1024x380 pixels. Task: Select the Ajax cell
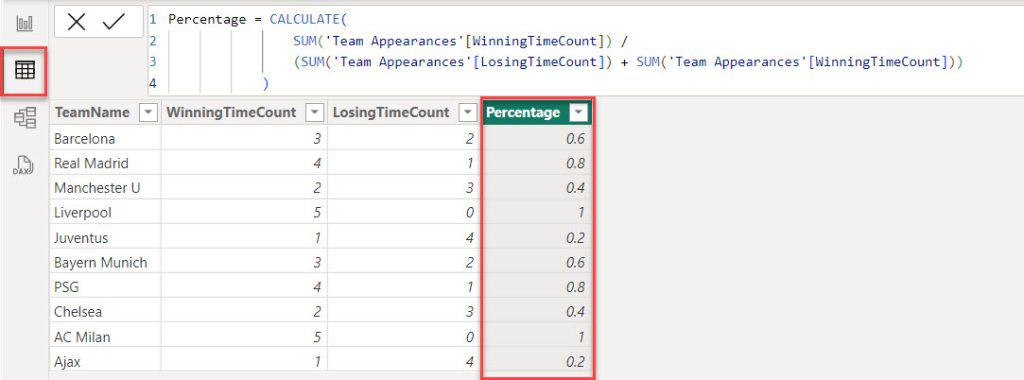[105, 362]
